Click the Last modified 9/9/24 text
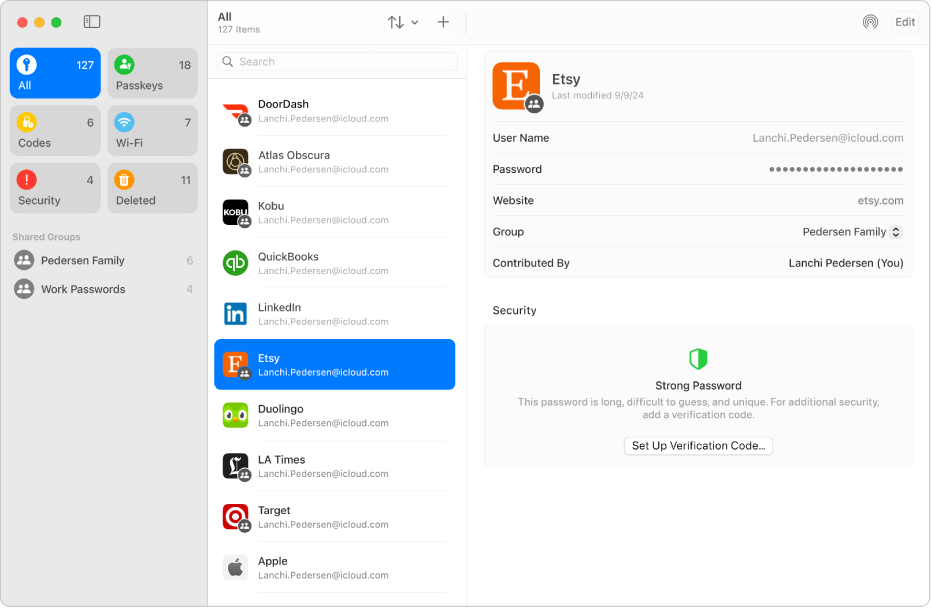Image resolution: width=932 pixels, height=610 pixels. (x=597, y=96)
